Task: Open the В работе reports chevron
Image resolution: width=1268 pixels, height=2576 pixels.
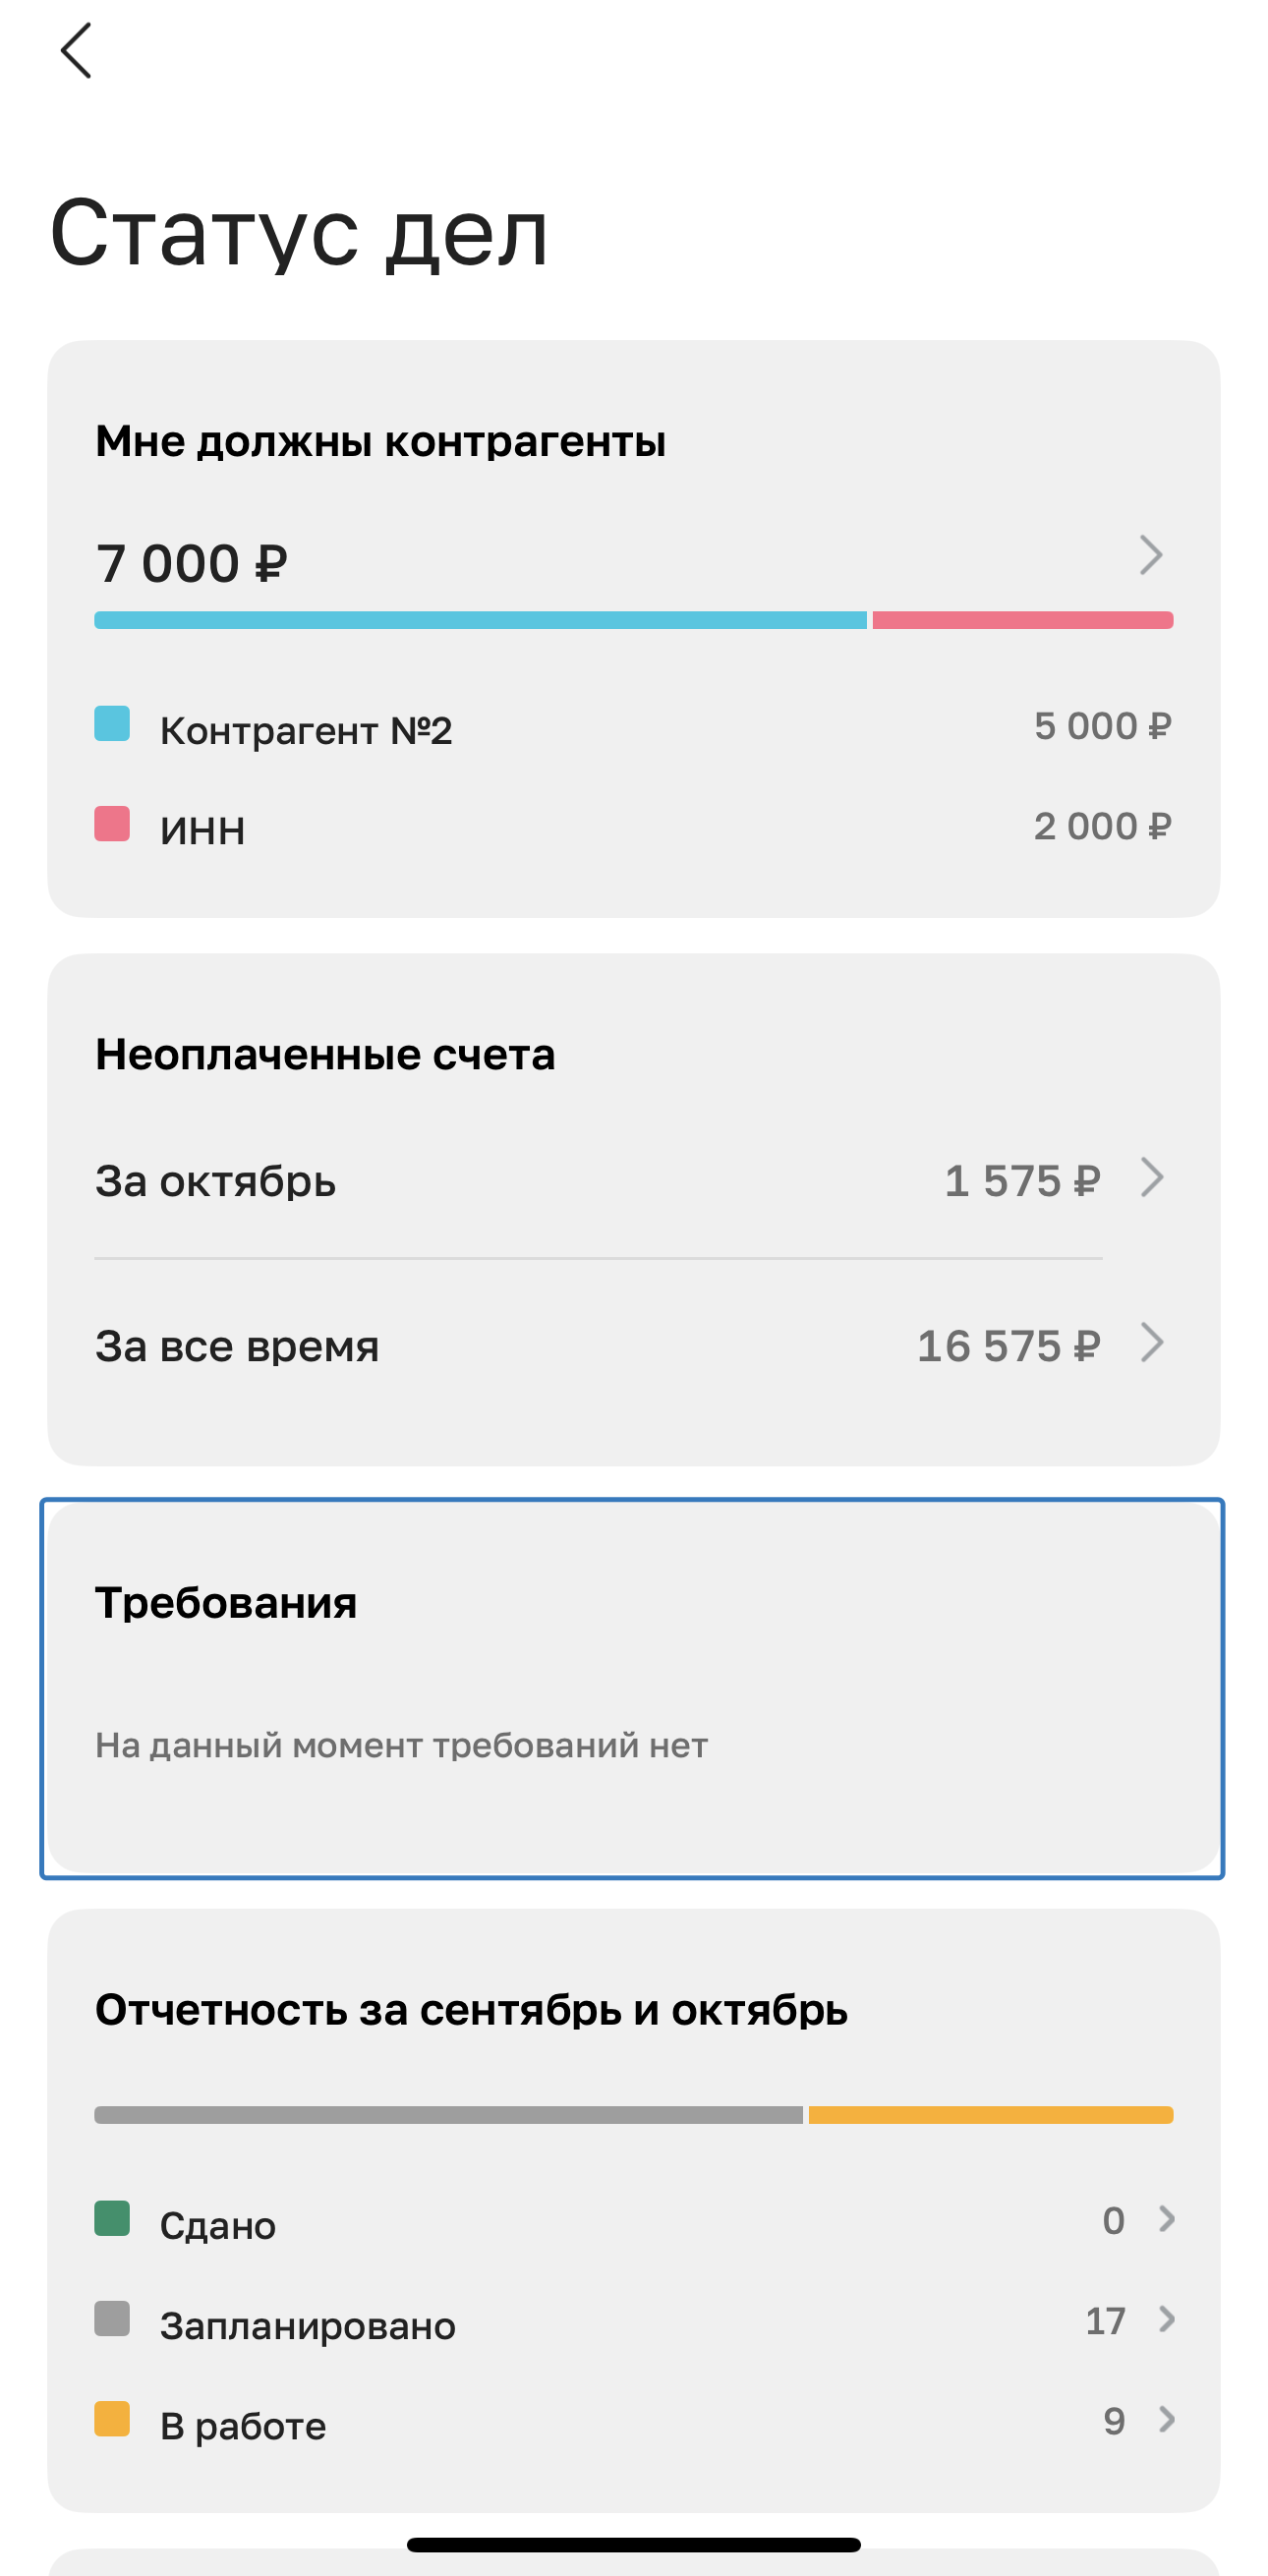Action: (x=1166, y=2419)
